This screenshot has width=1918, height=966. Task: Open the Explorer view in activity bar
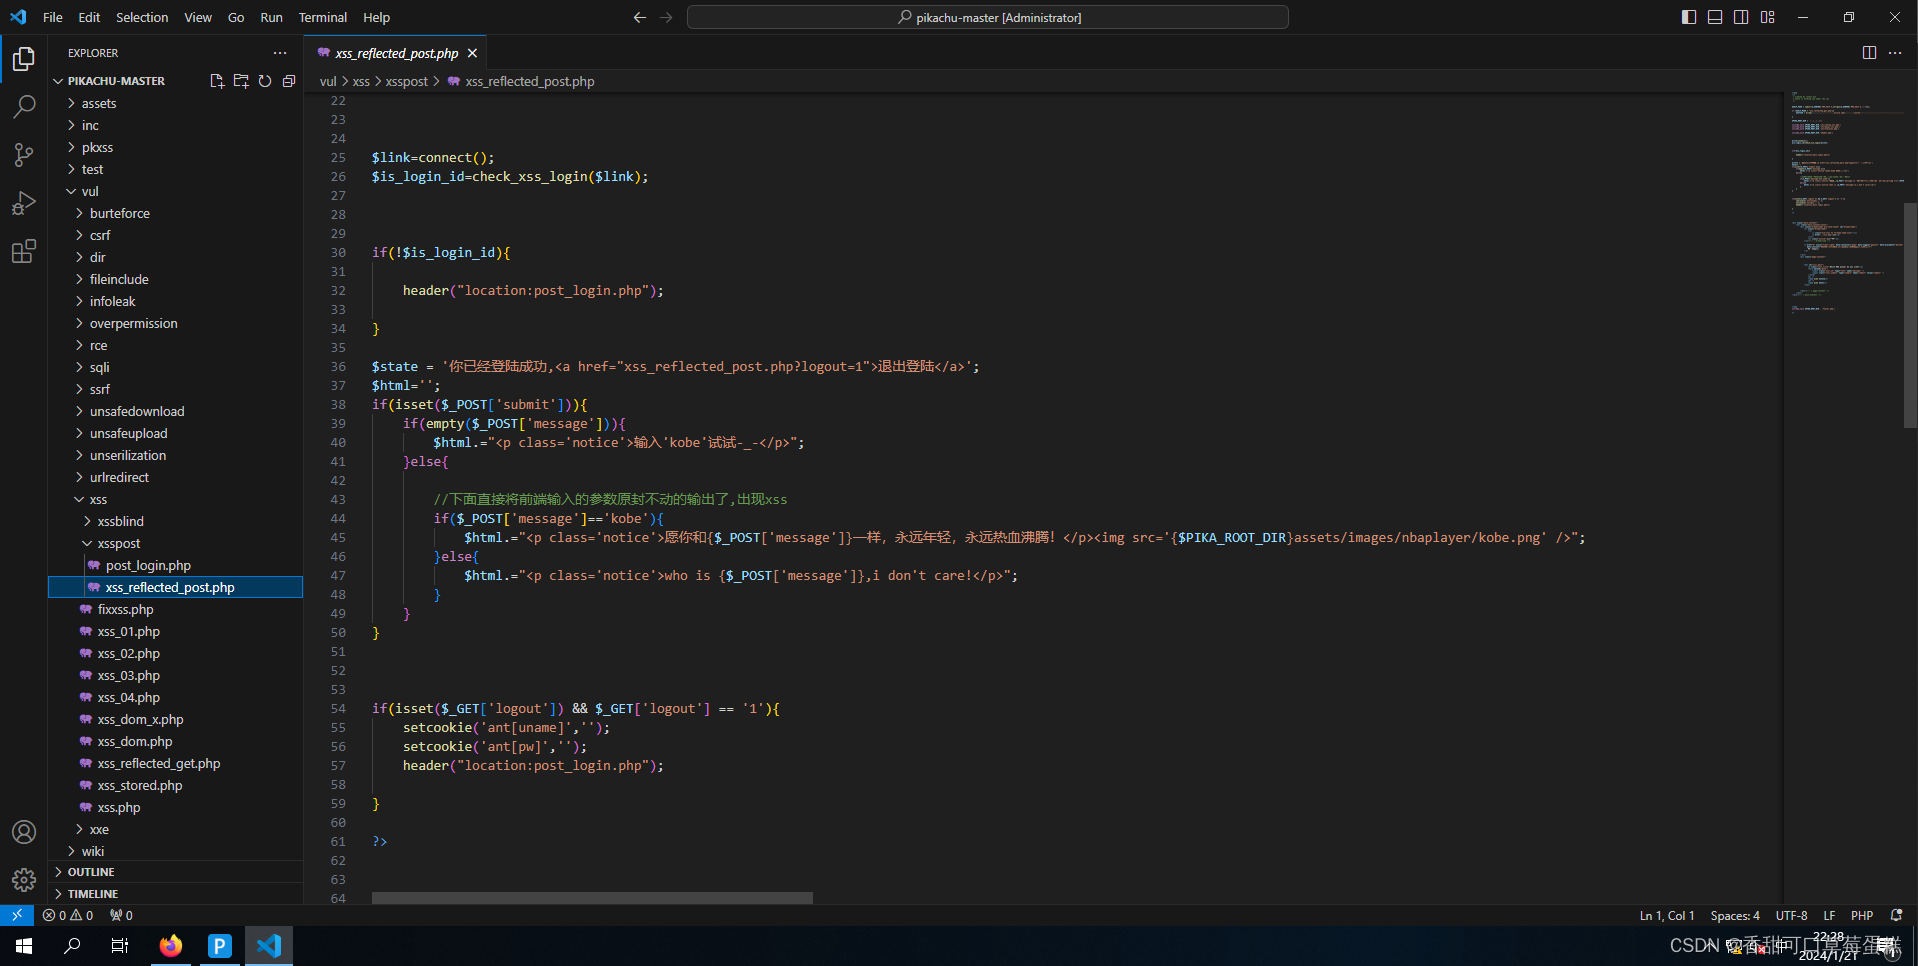point(24,59)
